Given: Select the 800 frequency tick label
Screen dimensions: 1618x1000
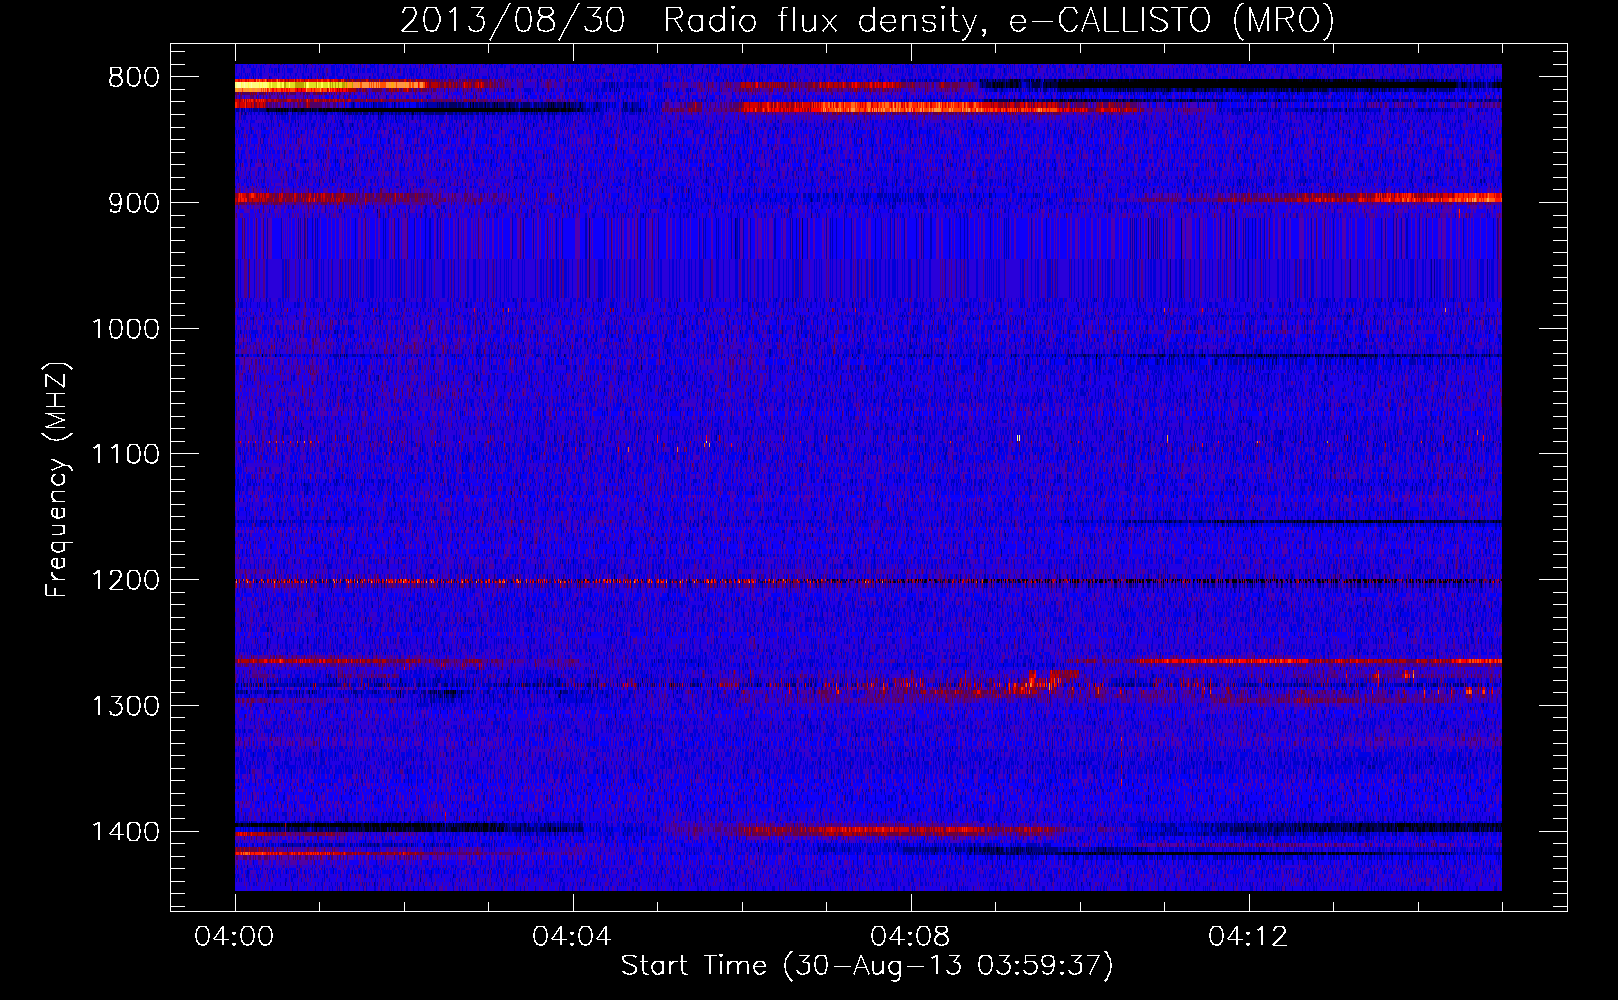Looking at the screenshot, I should click(x=133, y=78).
